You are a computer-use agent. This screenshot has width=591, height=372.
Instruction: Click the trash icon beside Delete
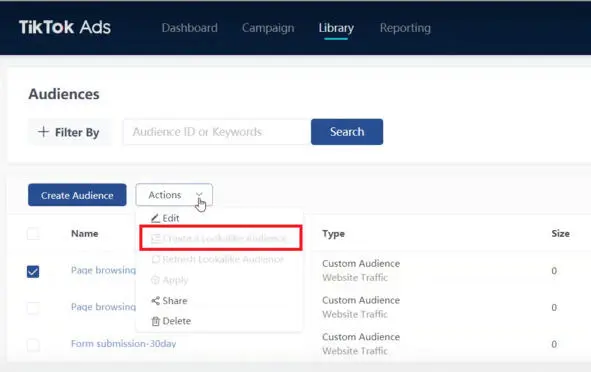155,321
